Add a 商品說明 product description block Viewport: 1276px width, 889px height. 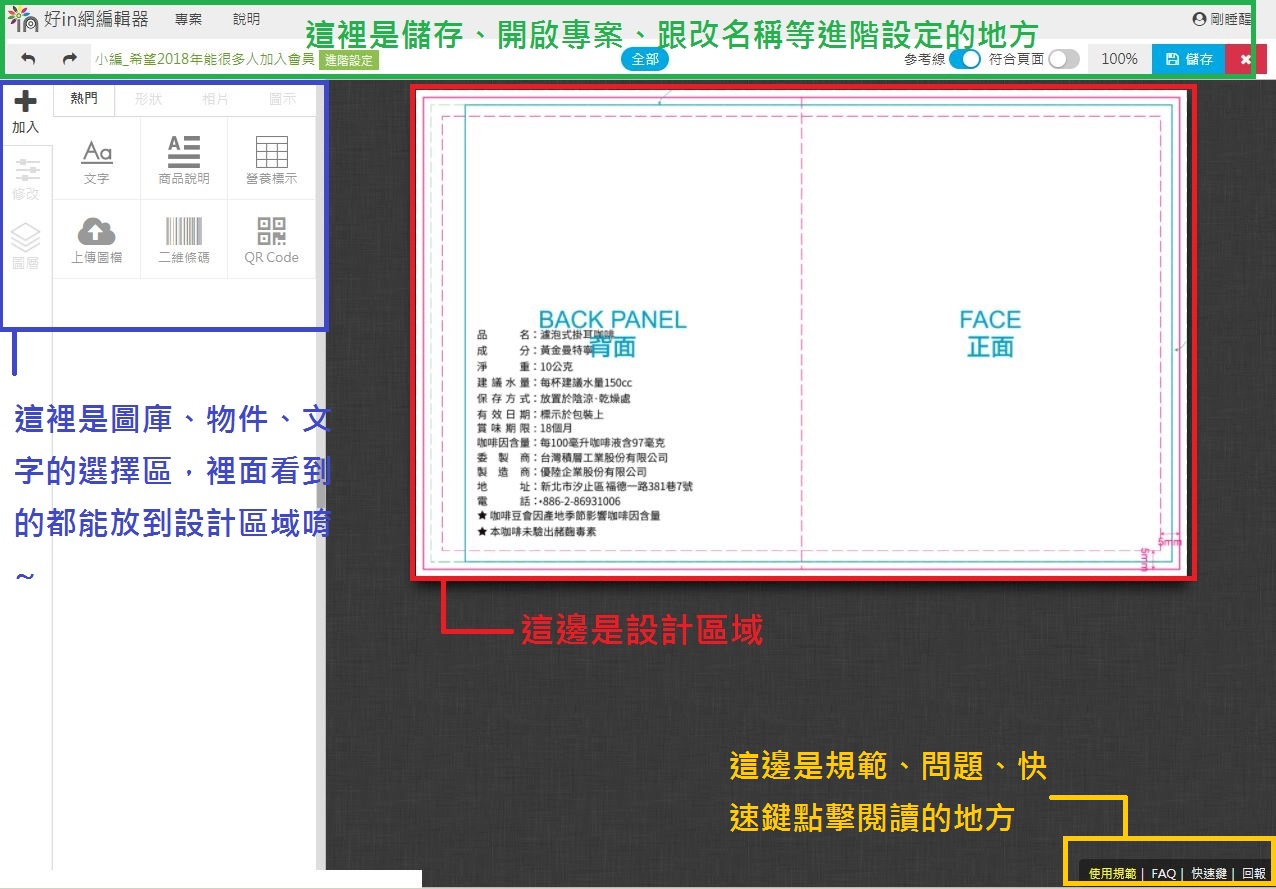coord(184,161)
